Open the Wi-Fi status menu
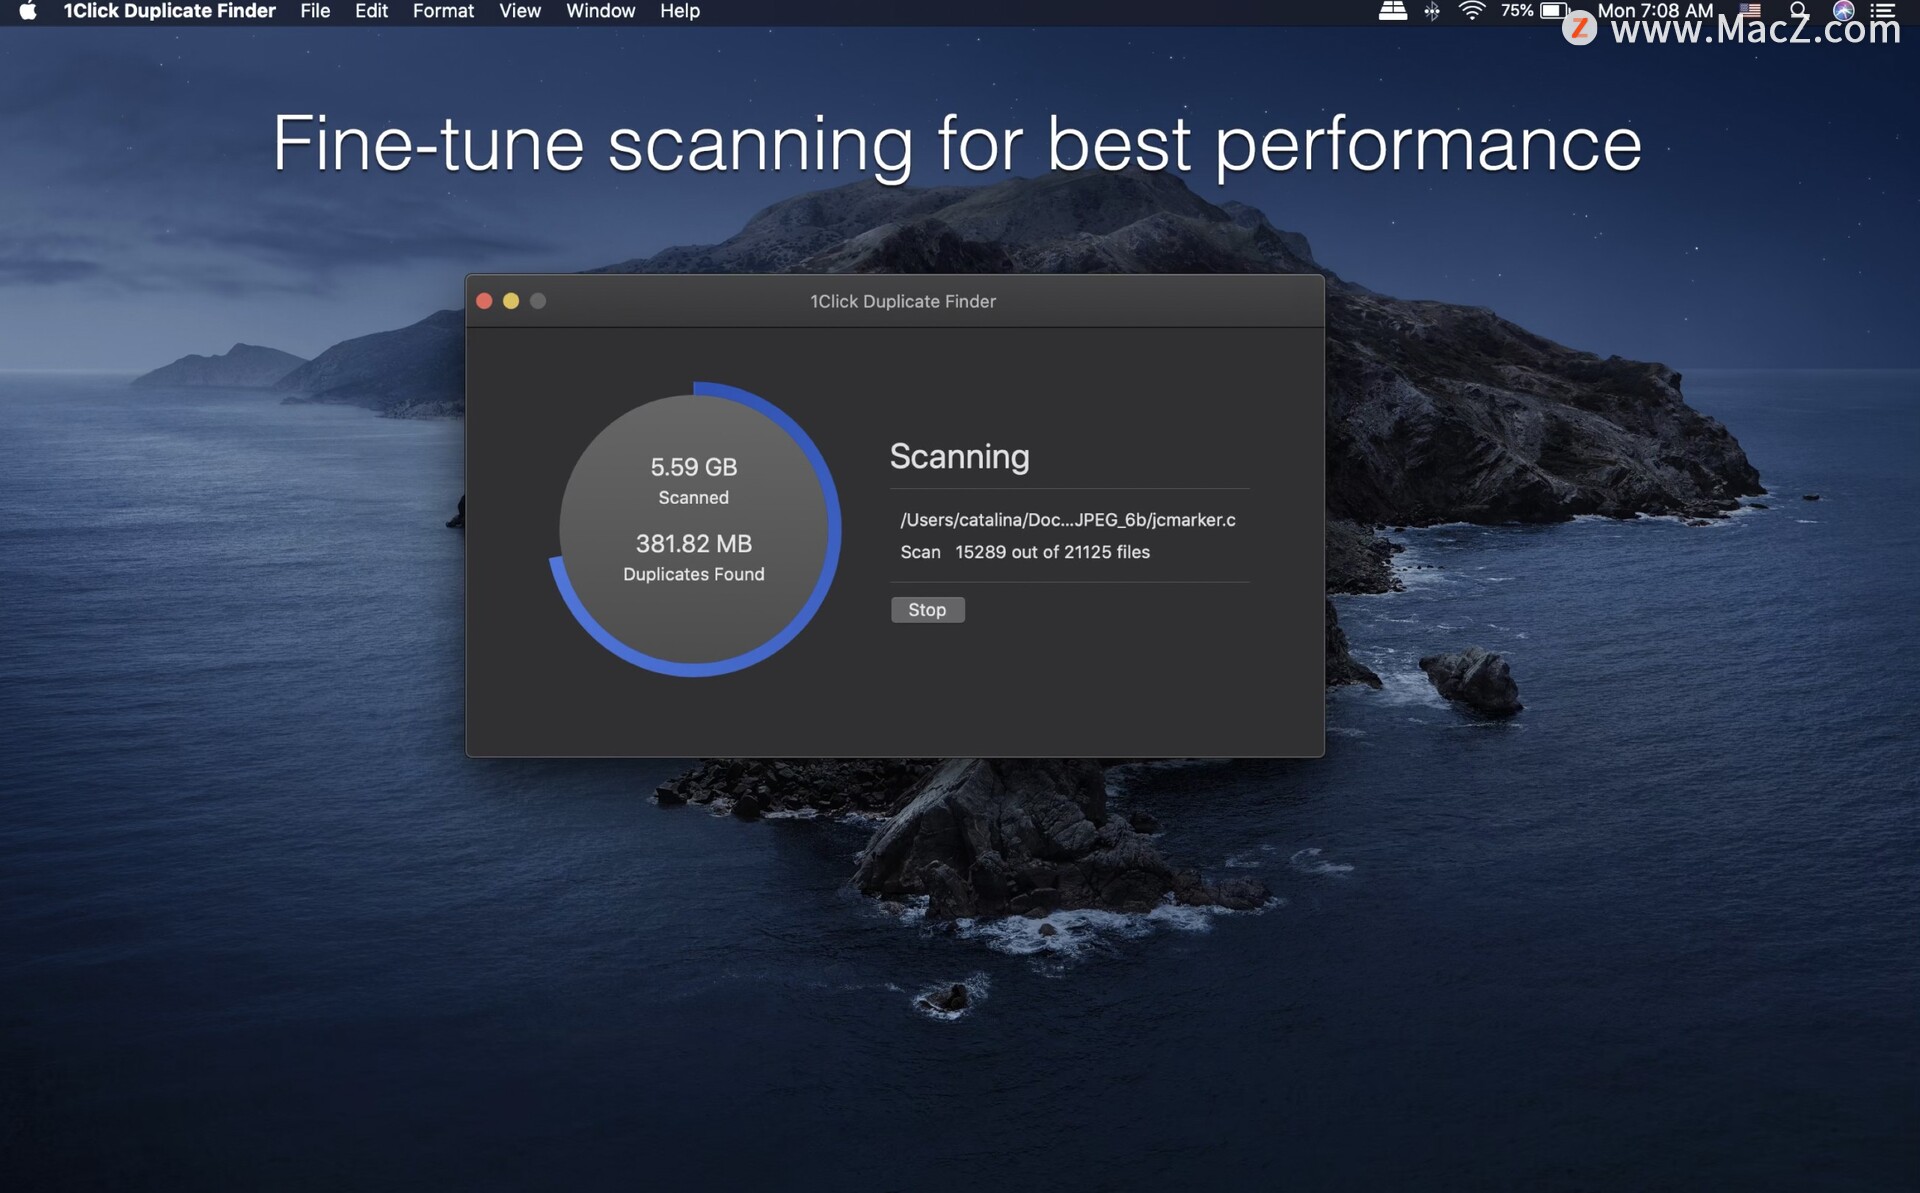 click(x=1471, y=11)
